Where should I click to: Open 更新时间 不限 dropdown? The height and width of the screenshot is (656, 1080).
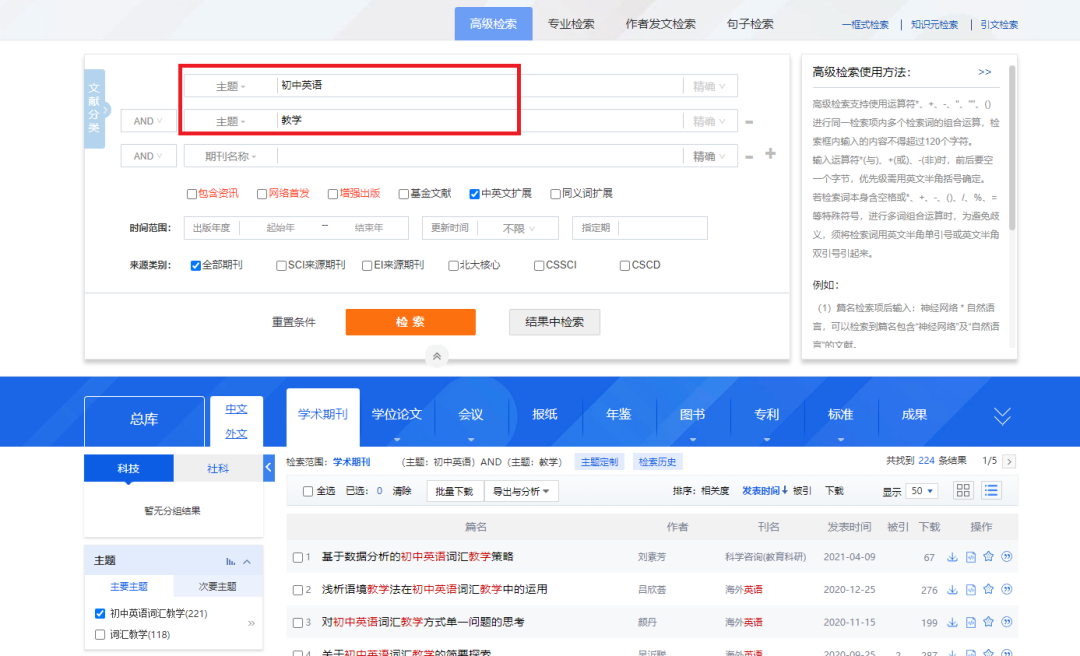pyautogui.click(x=519, y=228)
